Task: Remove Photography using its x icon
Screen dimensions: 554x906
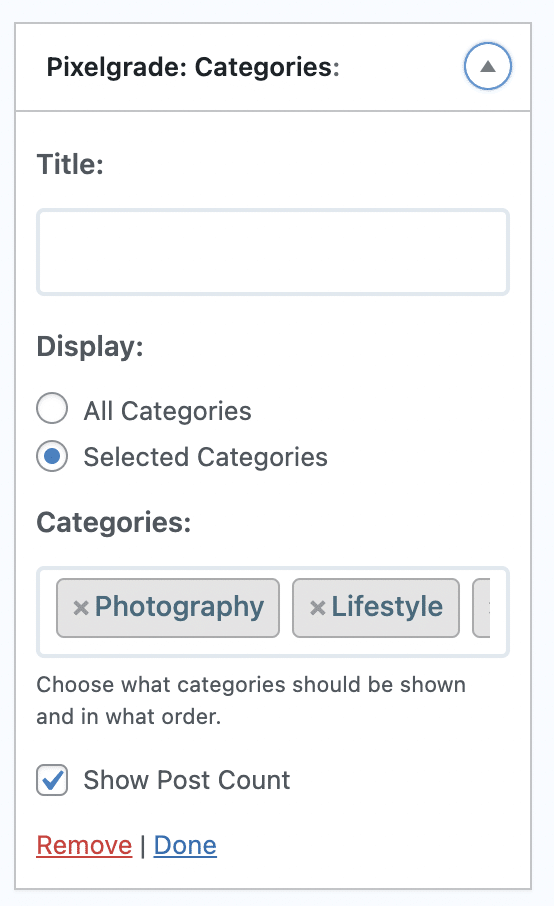Action: pyautogui.click(x=81, y=608)
